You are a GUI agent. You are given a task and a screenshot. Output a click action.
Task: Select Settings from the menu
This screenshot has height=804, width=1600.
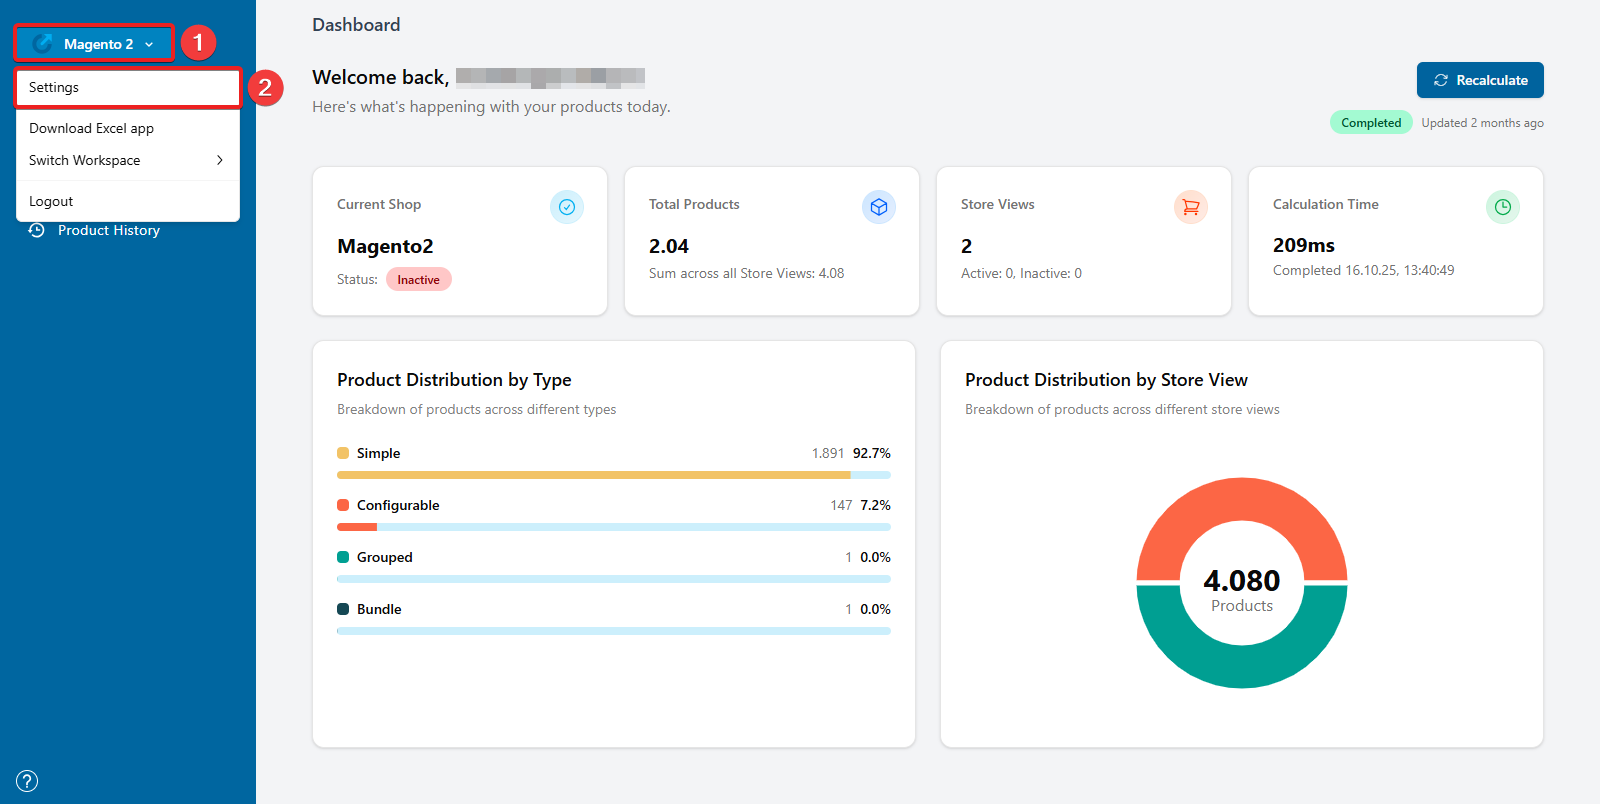(128, 88)
